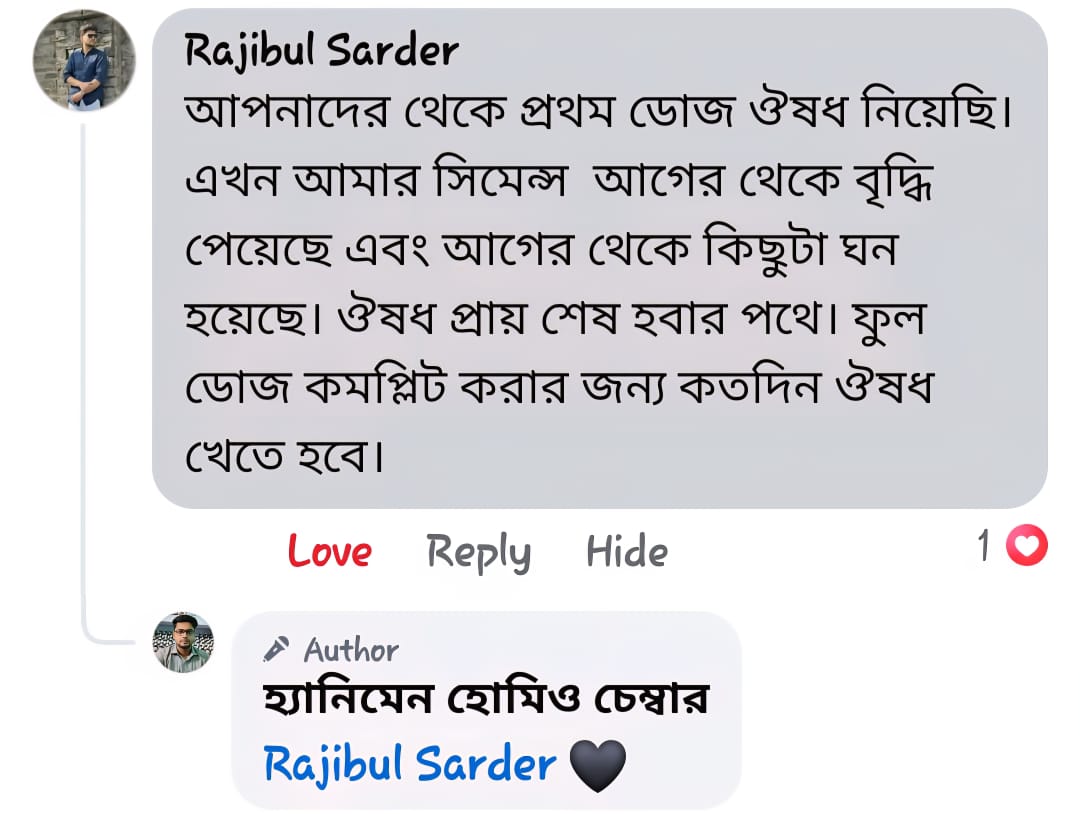
Task: Open the হ্যানিমেন হোমিও চেম্বার page name
Action: click(x=485, y=698)
